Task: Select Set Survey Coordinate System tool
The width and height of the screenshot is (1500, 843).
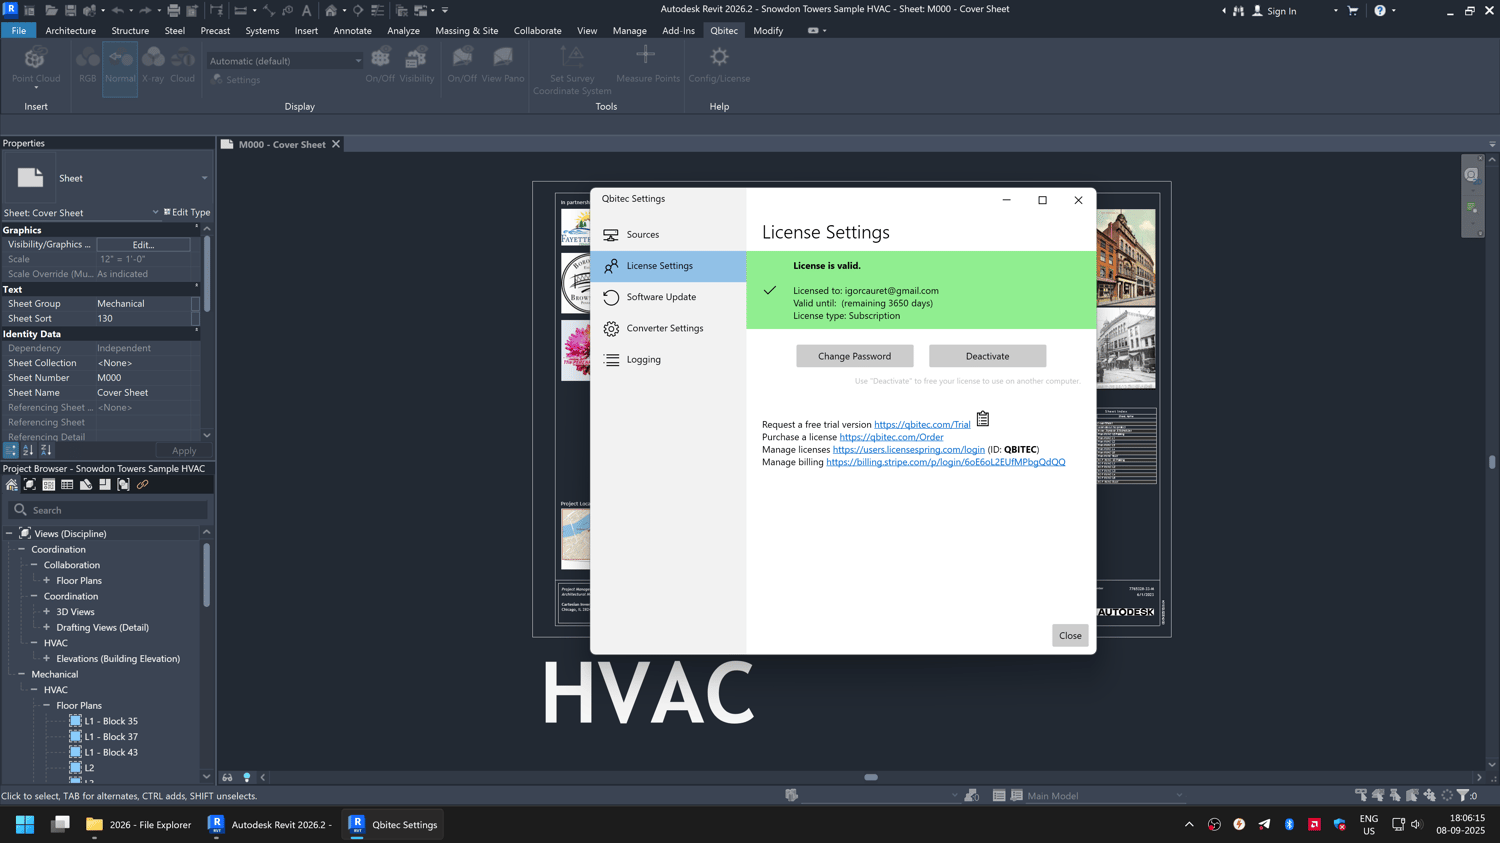Action: (572, 70)
